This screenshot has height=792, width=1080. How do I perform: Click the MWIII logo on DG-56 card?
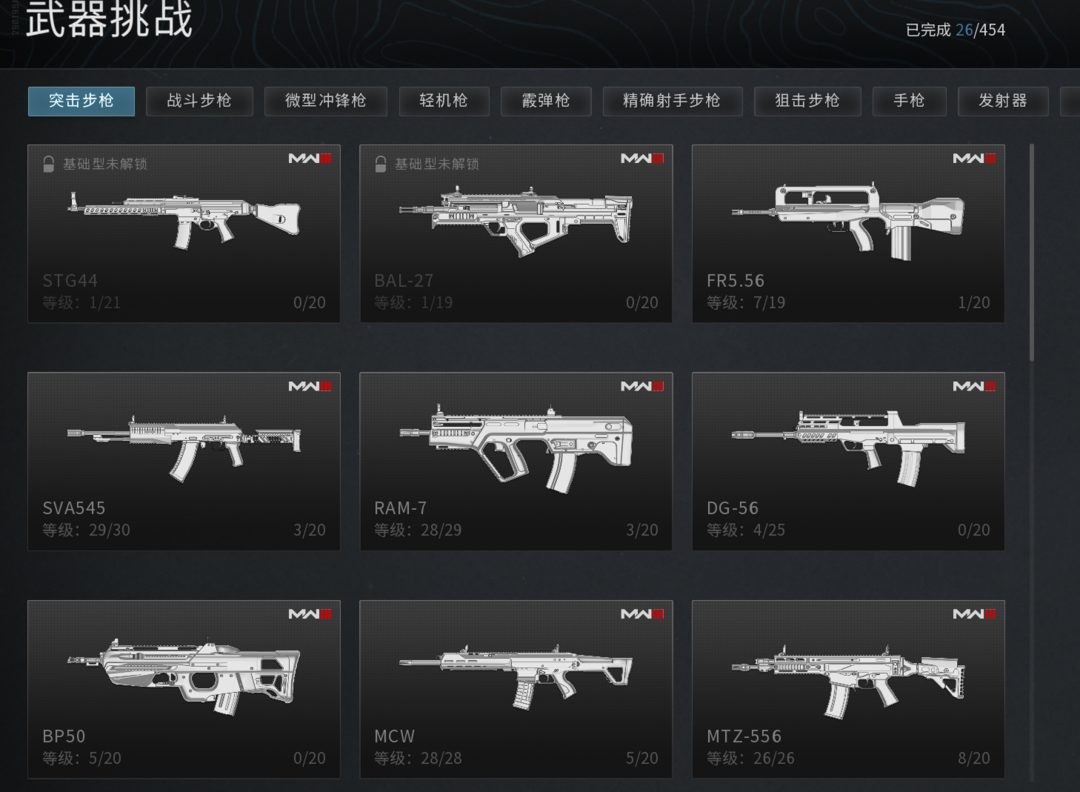point(974,386)
